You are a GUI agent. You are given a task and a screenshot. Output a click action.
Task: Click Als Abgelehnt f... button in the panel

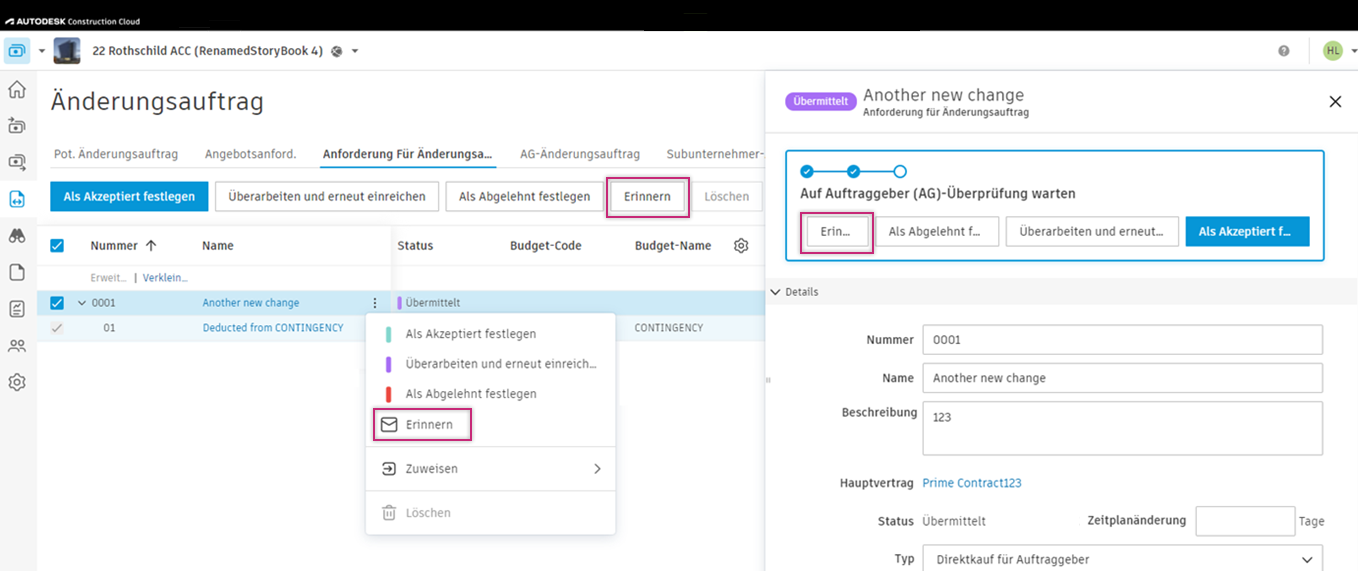pos(935,232)
